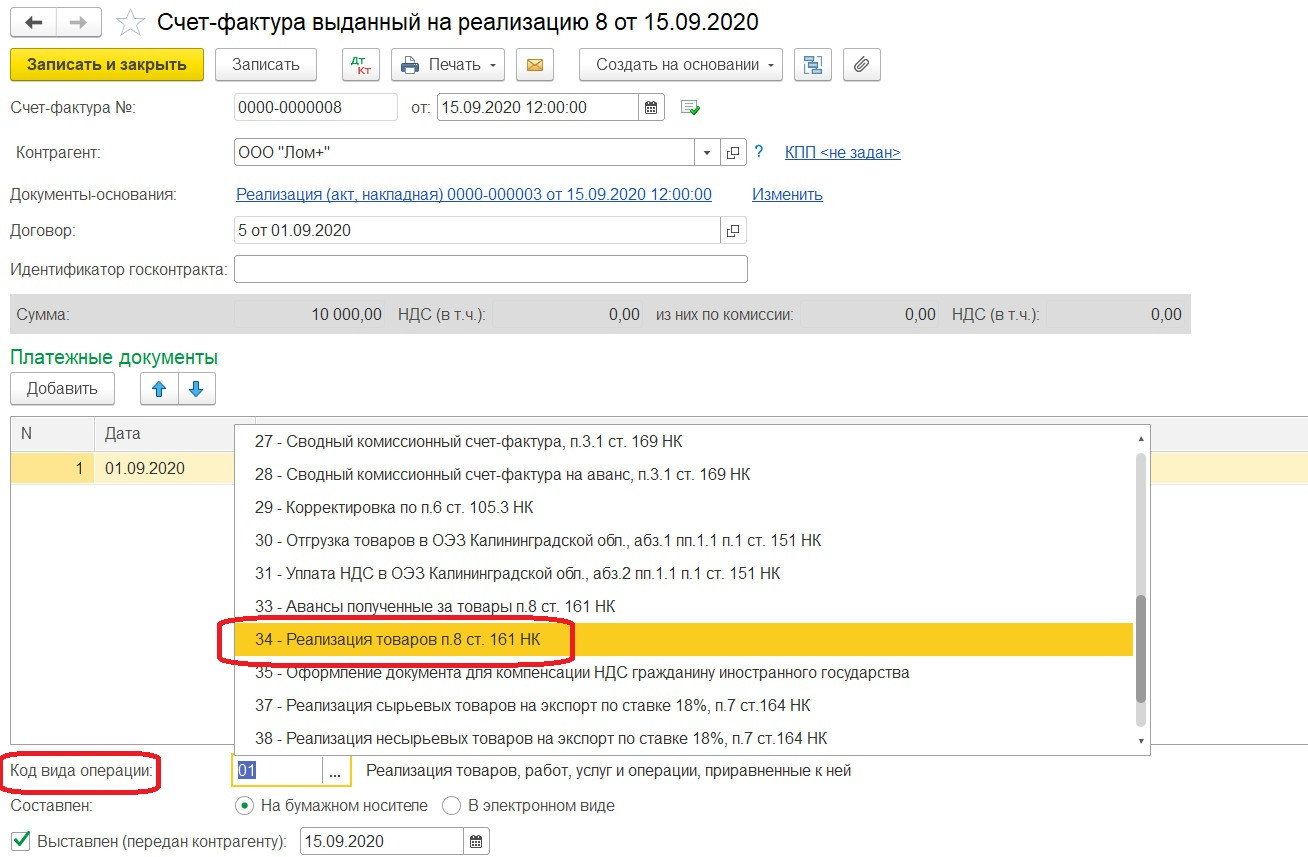Click the question mark help icon

pyautogui.click(x=759, y=152)
